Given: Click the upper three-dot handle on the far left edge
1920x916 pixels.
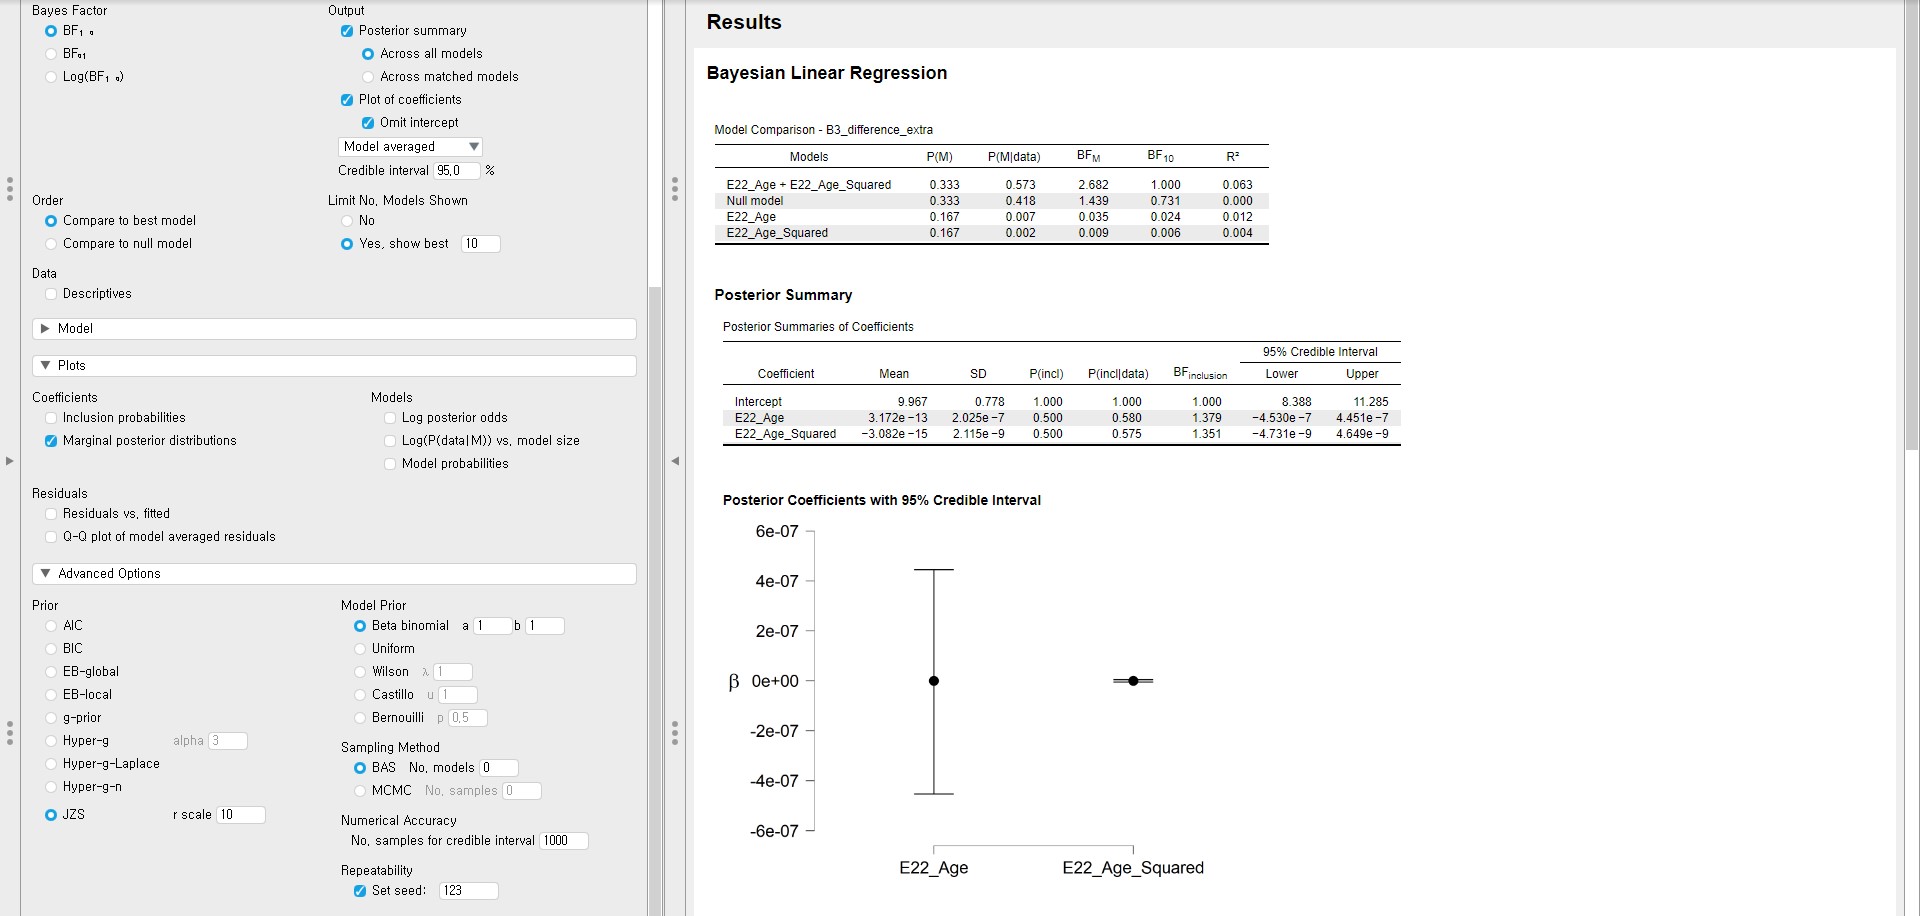Looking at the screenshot, I should click(9, 189).
